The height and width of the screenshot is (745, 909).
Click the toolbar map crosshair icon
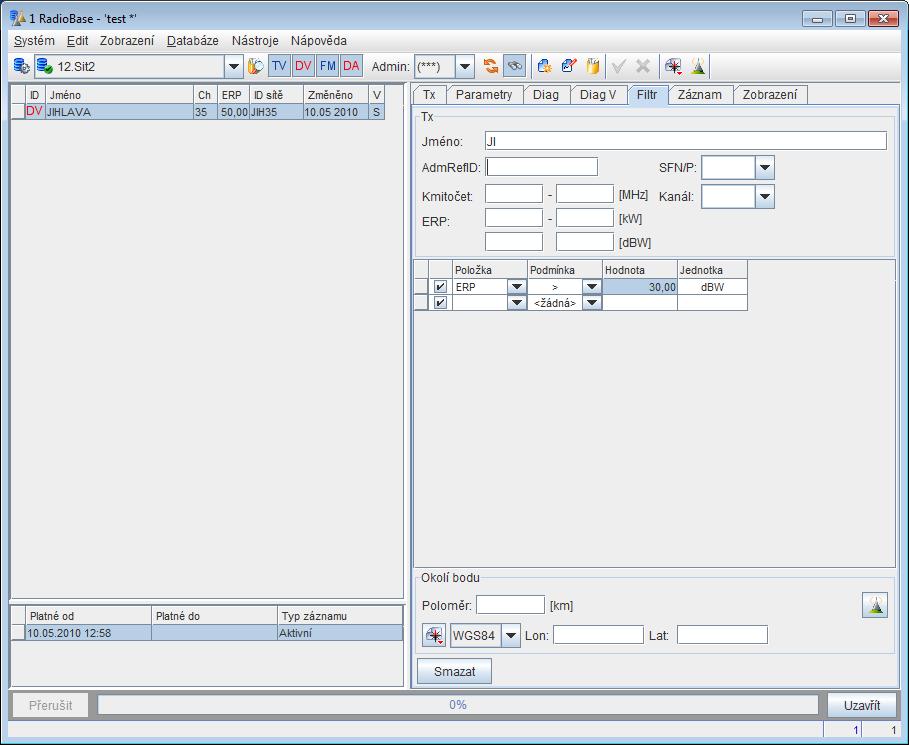click(673, 66)
